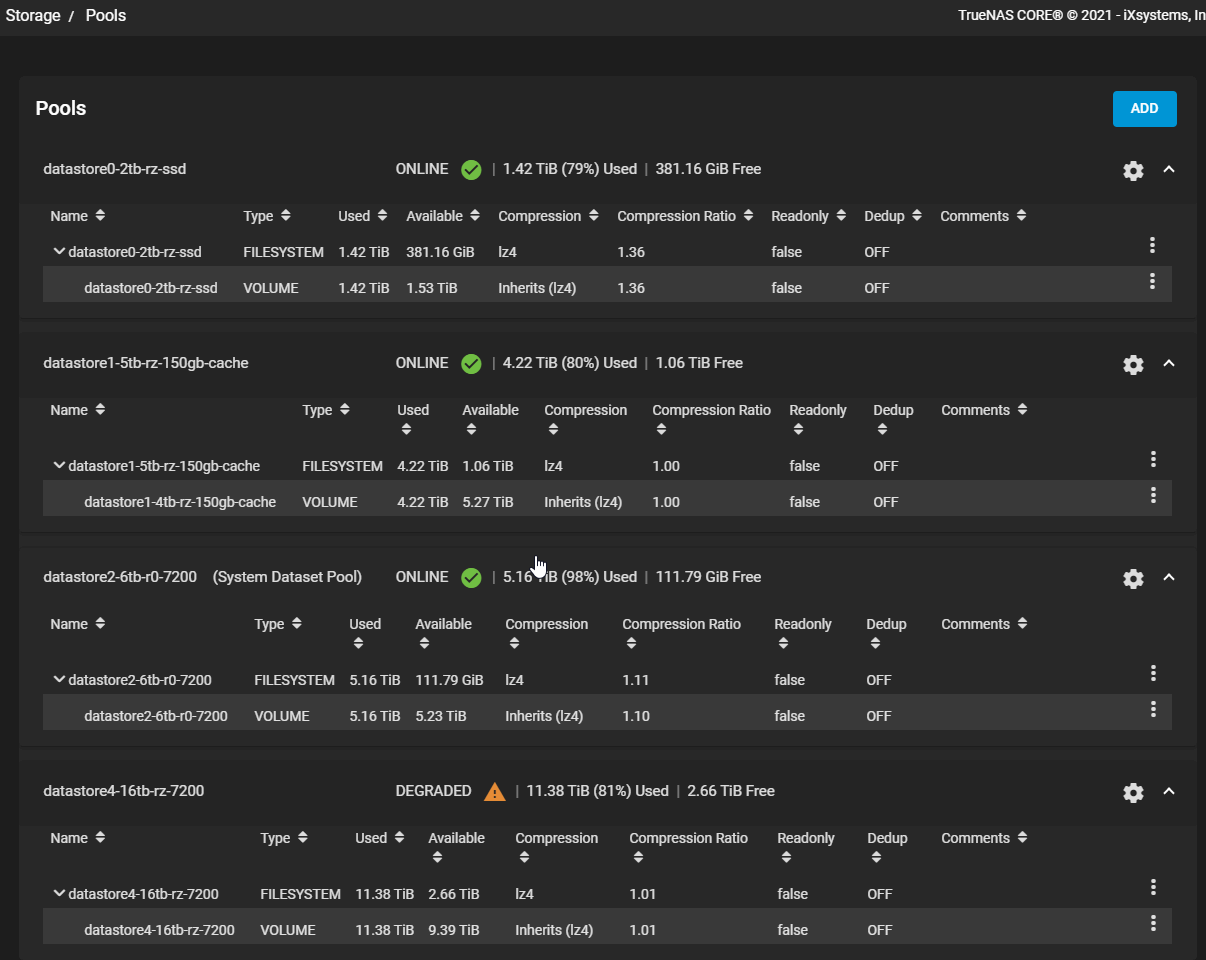Image resolution: width=1206 pixels, height=960 pixels.
Task: Click the DEGRADED warning triangle icon
Action: click(494, 792)
